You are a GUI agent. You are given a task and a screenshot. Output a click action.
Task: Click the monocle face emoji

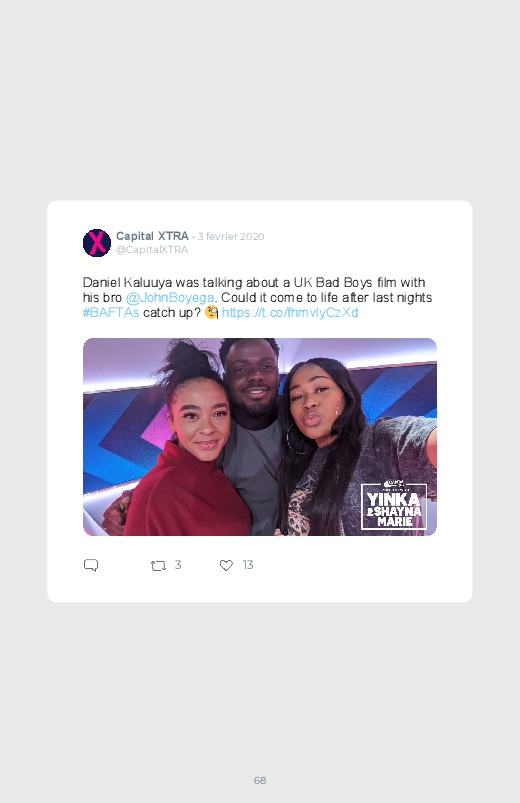[212, 312]
